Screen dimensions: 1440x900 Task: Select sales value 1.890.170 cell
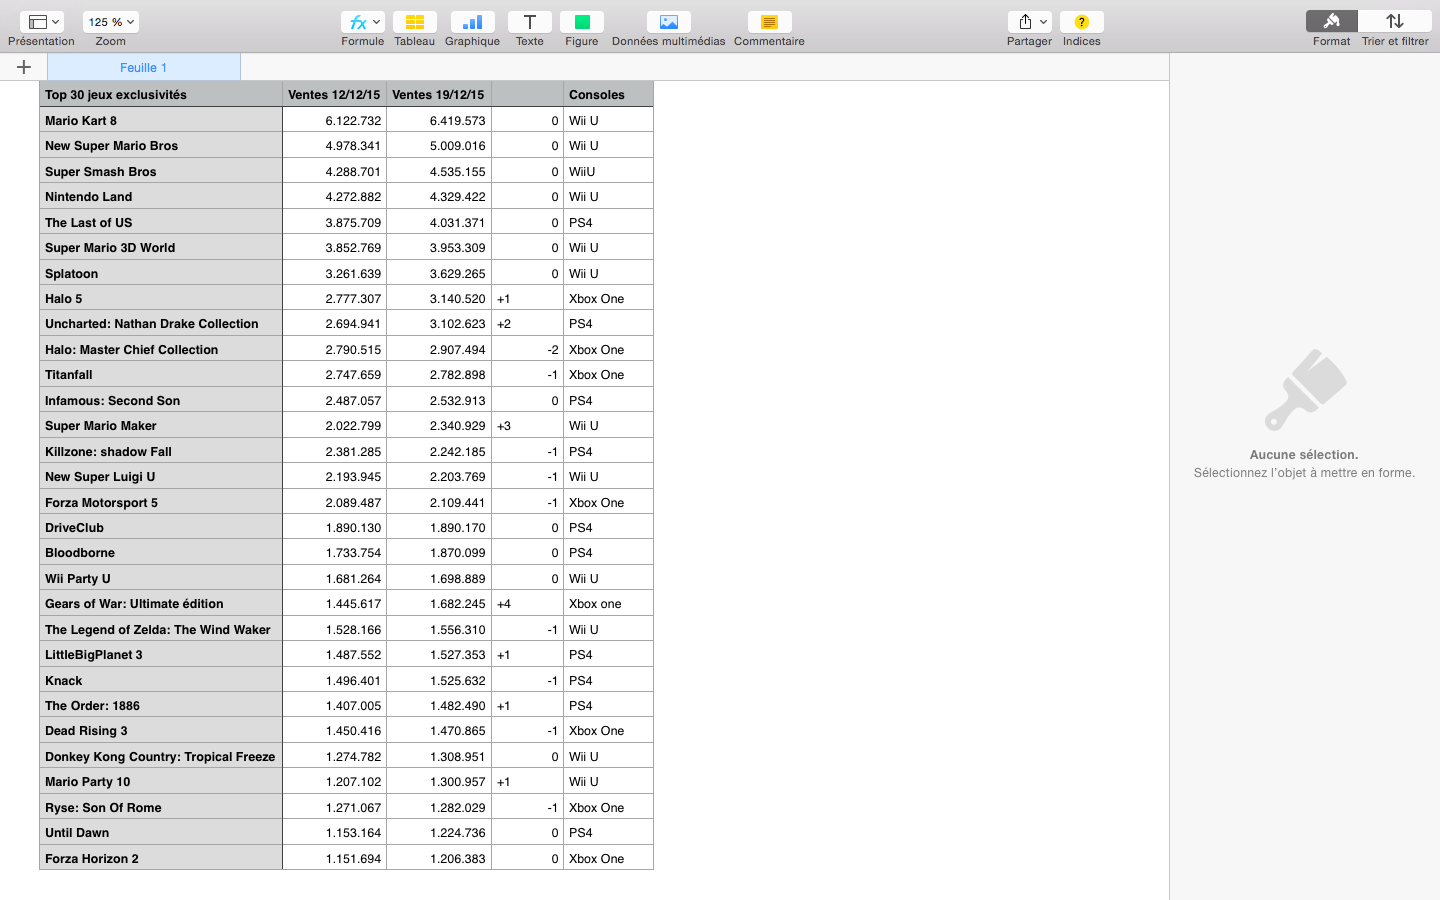439,528
